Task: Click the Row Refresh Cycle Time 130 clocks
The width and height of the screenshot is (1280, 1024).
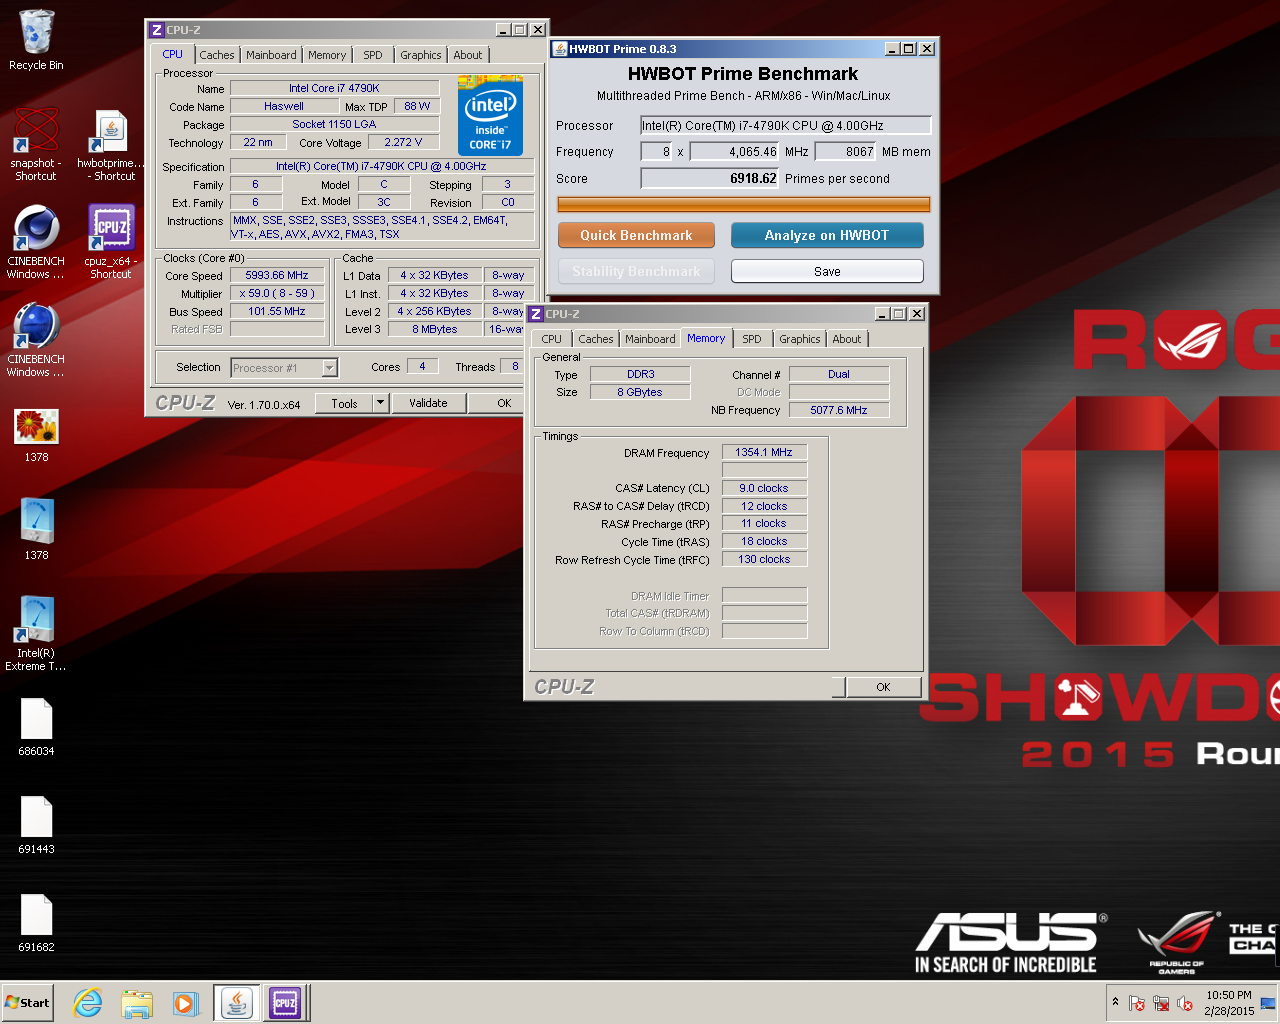Action: (764, 559)
